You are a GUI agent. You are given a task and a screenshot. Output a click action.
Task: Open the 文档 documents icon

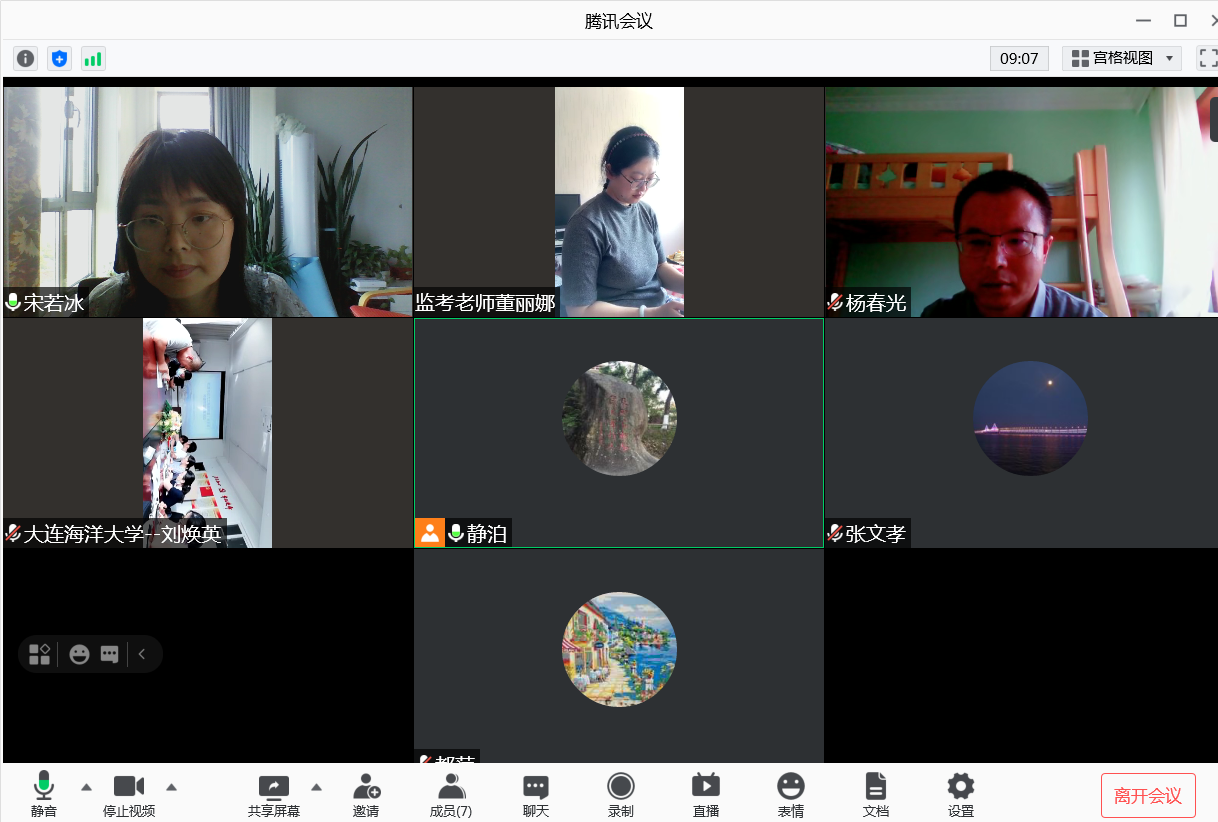[x=875, y=795]
